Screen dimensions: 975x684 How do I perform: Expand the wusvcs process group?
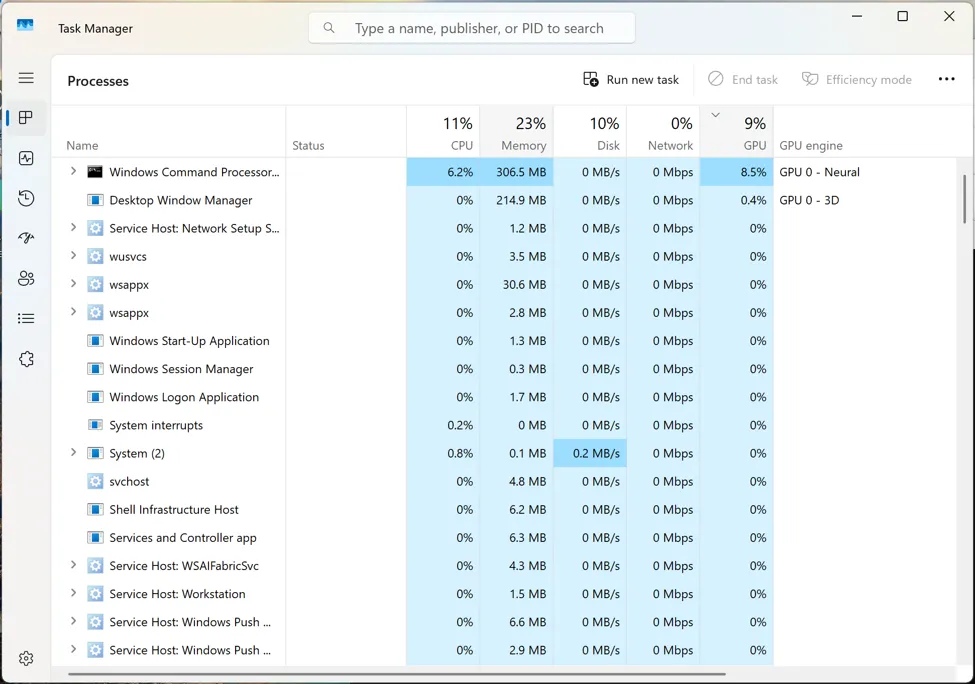[73, 256]
